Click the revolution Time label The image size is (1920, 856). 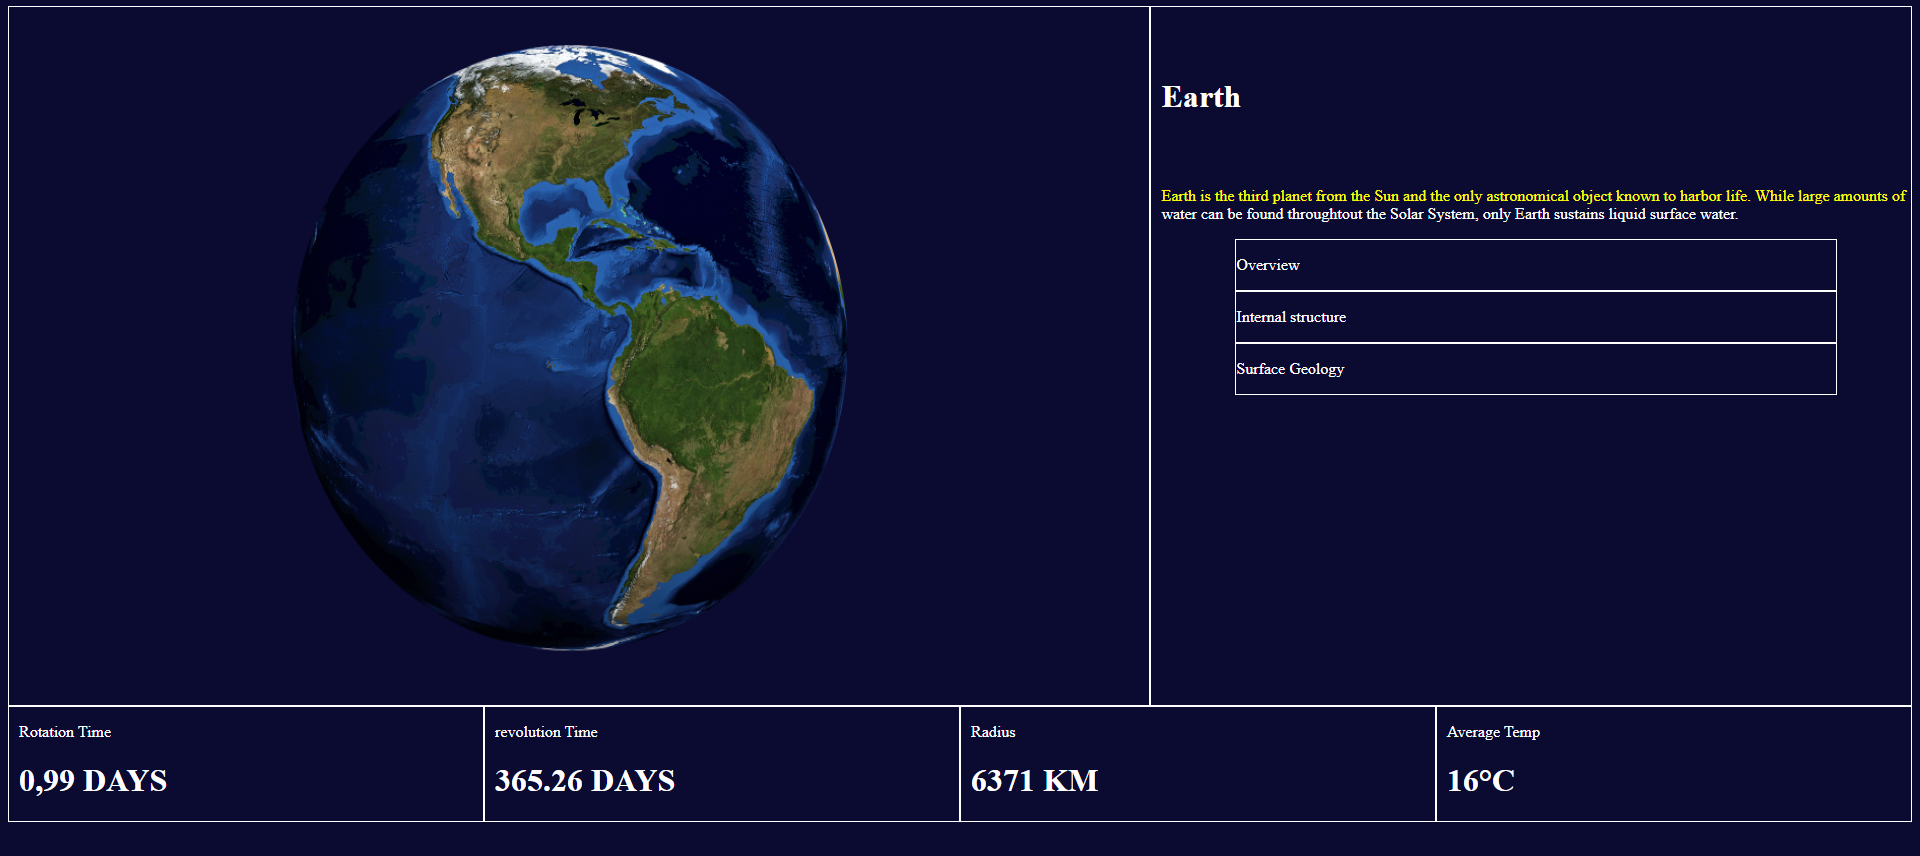[x=546, y=732]
